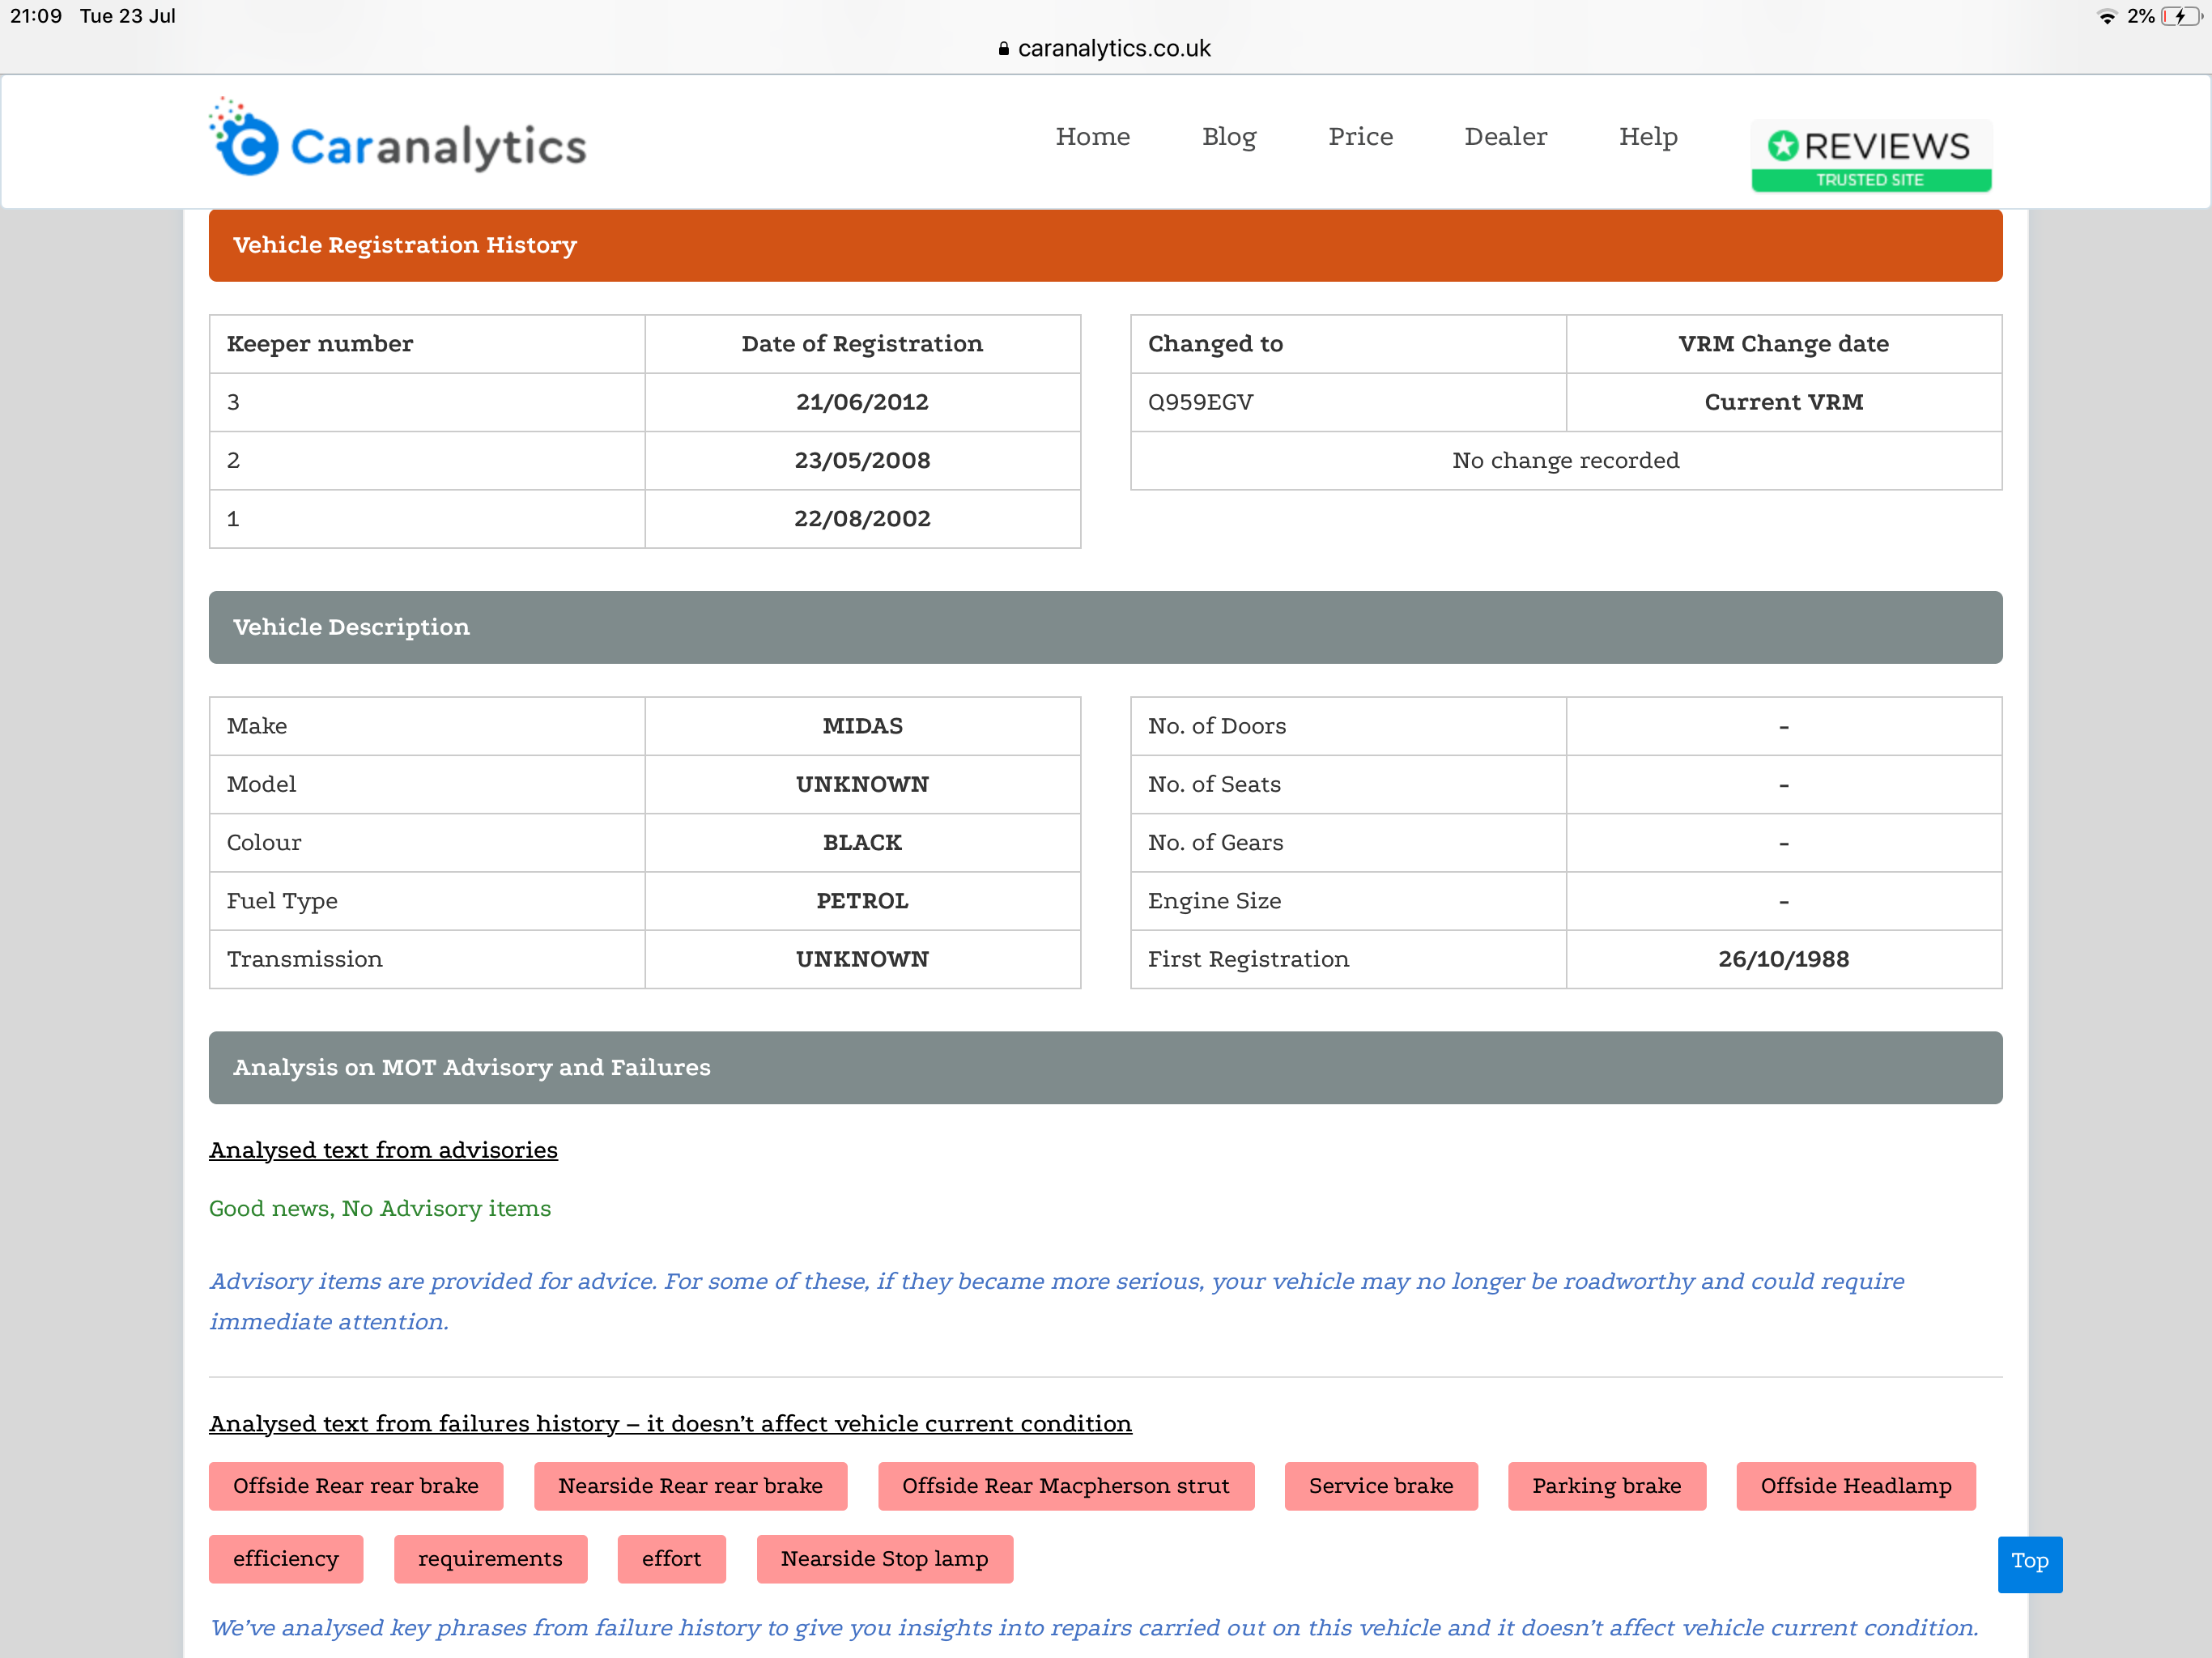
Task: Open the REVIEWS trusted site badge
Action: point(1870,155)
